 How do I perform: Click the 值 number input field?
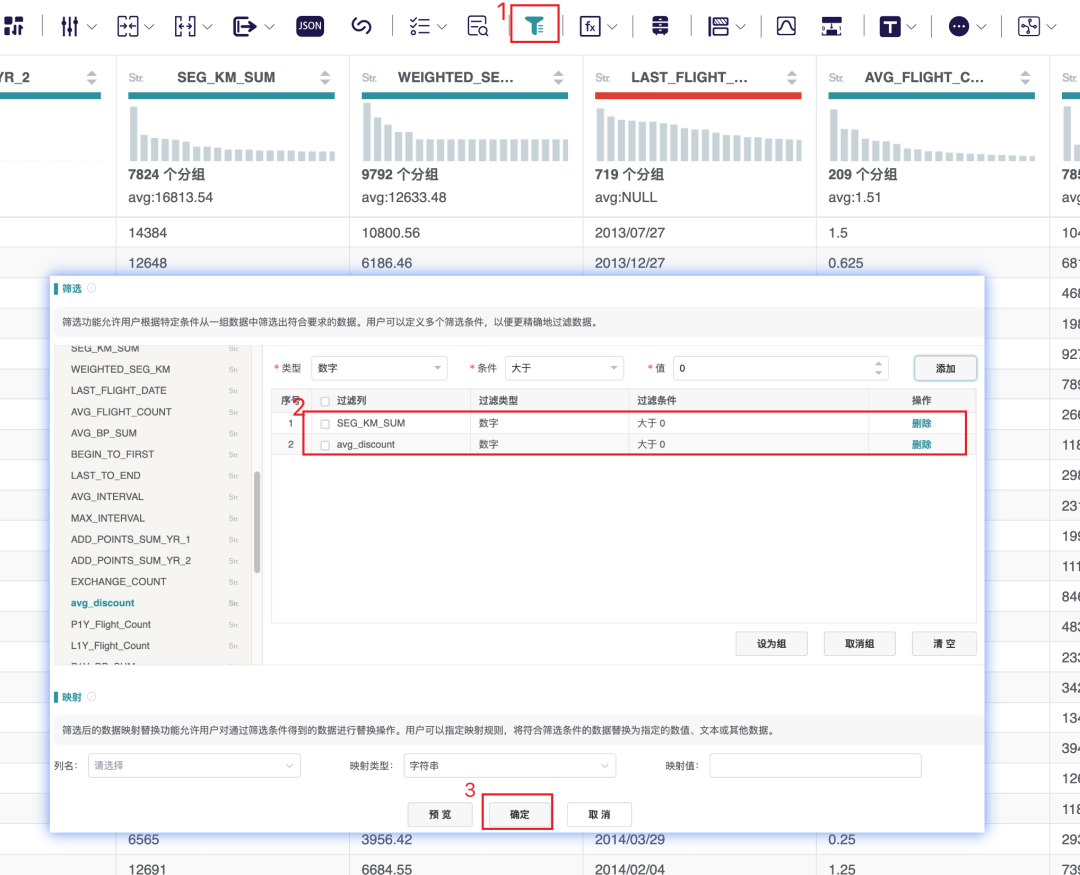pos(780,368)
